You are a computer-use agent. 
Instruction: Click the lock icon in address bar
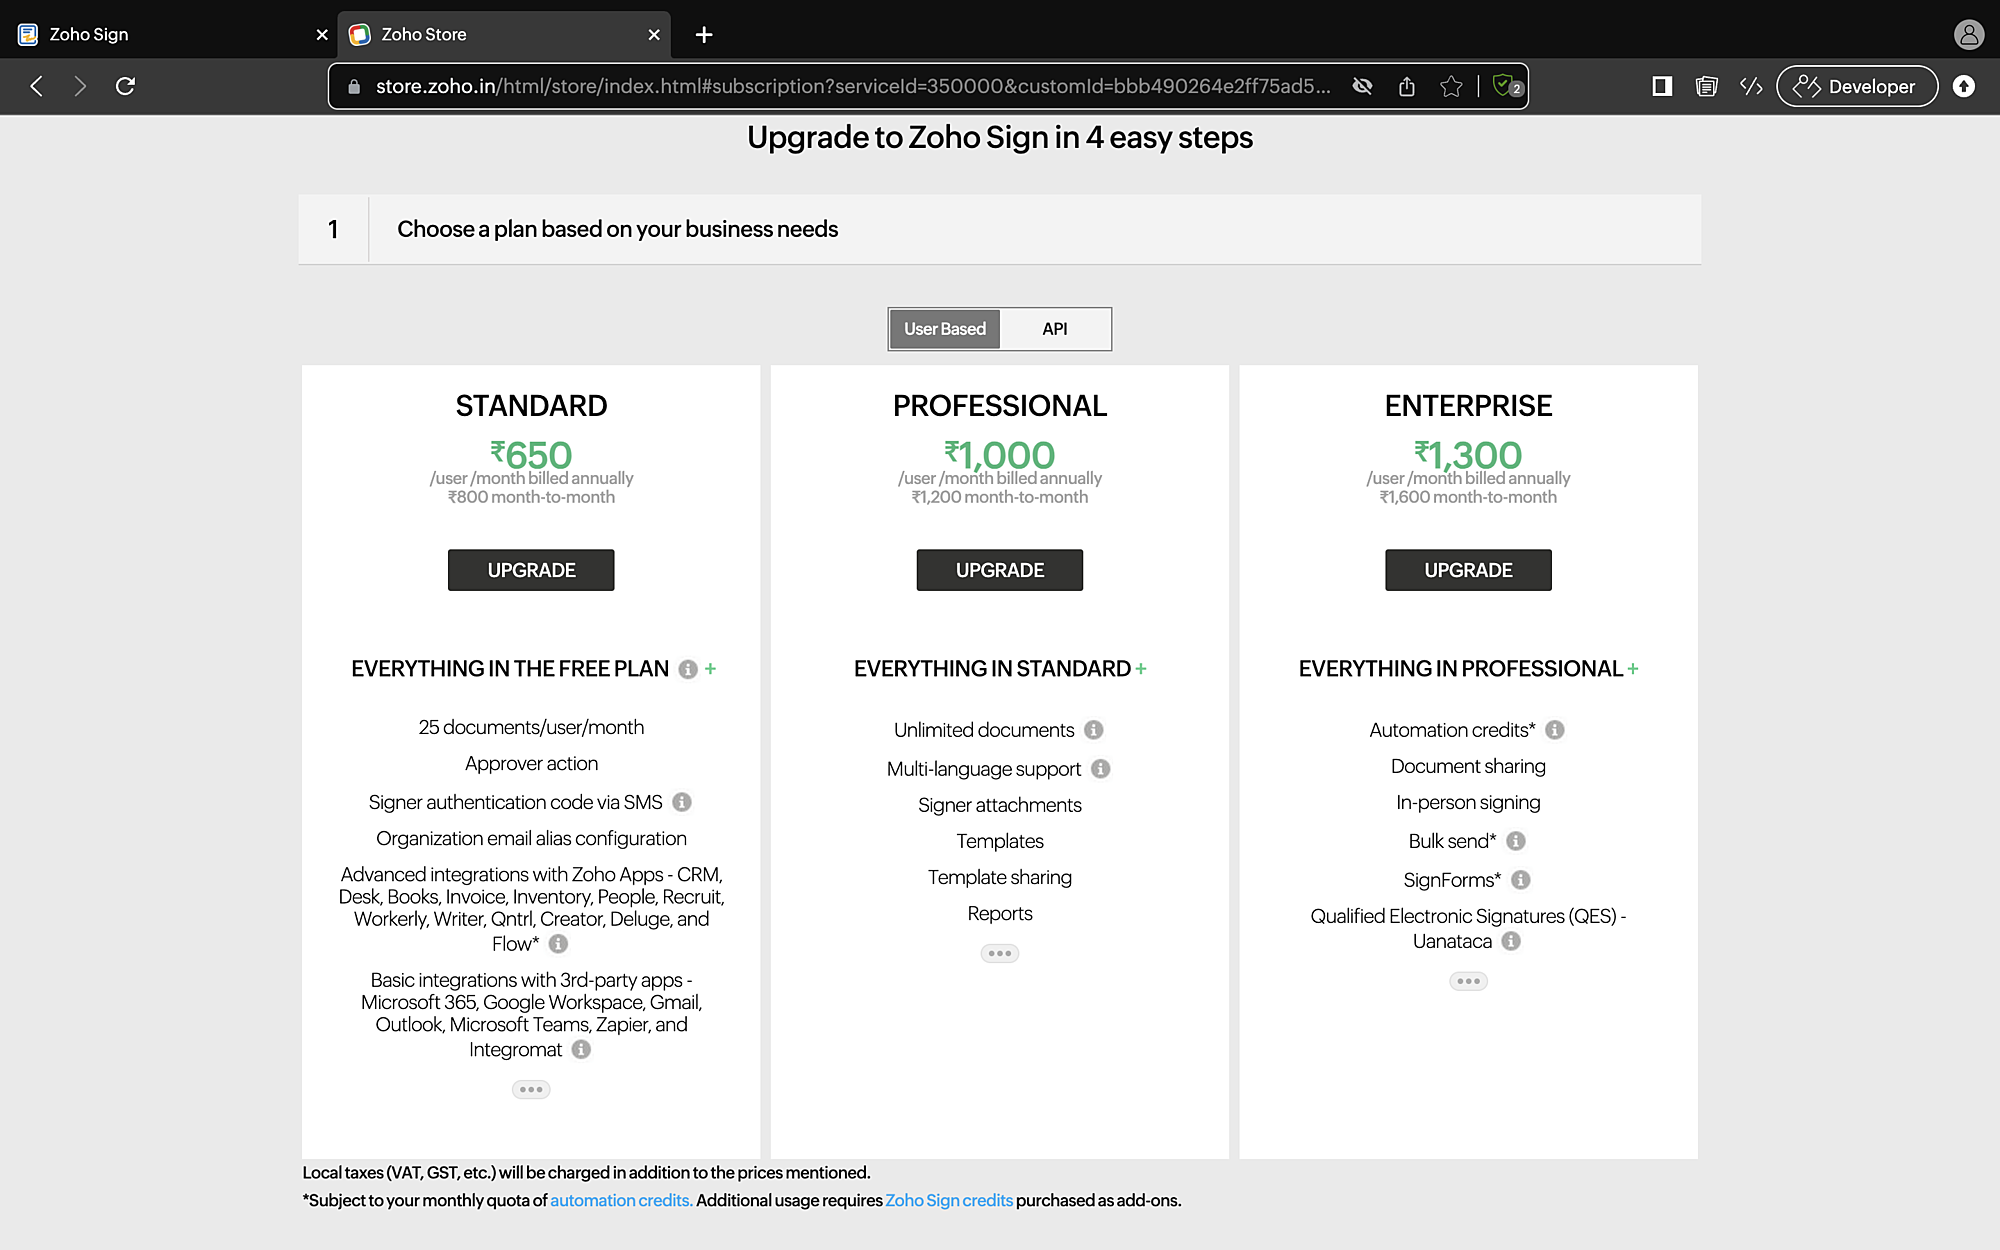pyautogui.click(x=353, y=87)
